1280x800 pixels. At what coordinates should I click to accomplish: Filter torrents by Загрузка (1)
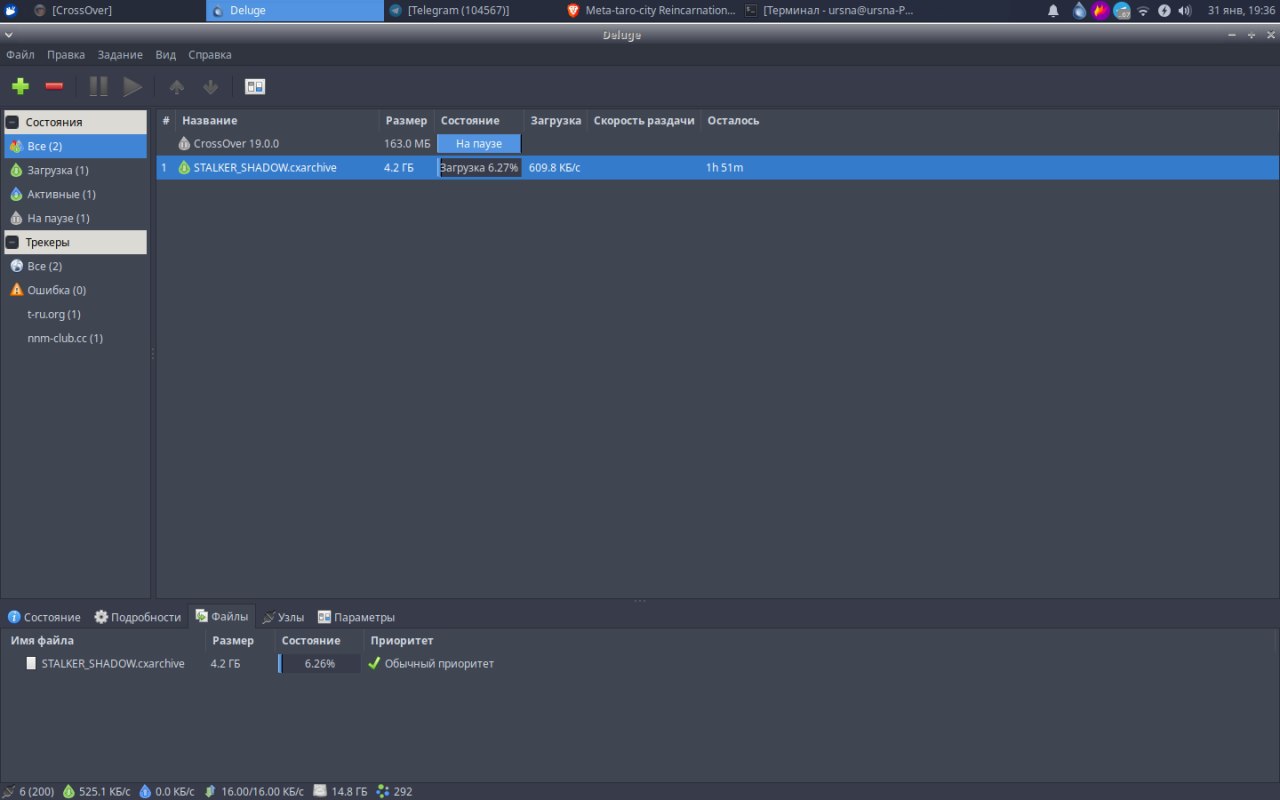coord(75,170)
